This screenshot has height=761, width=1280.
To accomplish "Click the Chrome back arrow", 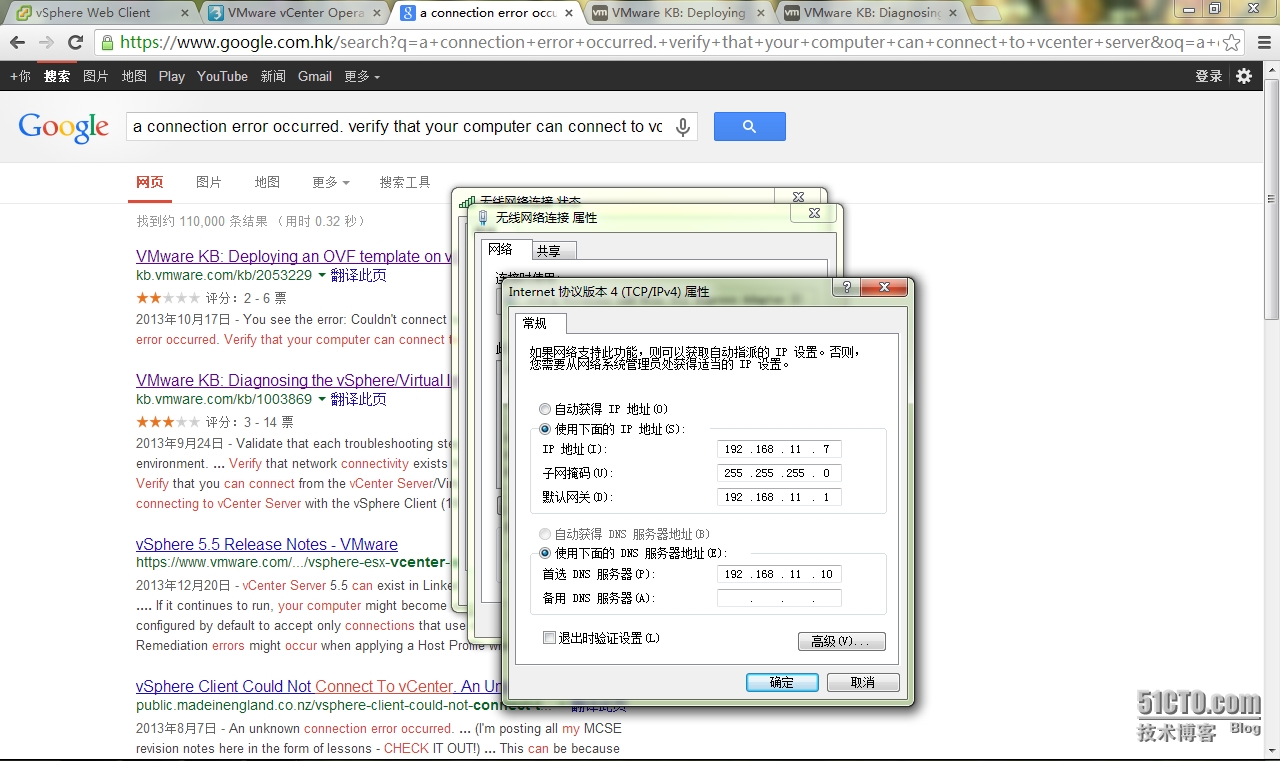I will pyautogui.click(x=18, y=43).
